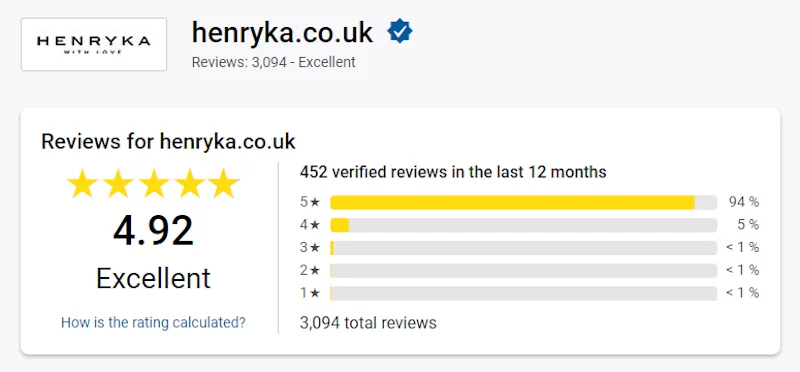
Task: Select the 5-star rating bar
Action: pos(523,203)
